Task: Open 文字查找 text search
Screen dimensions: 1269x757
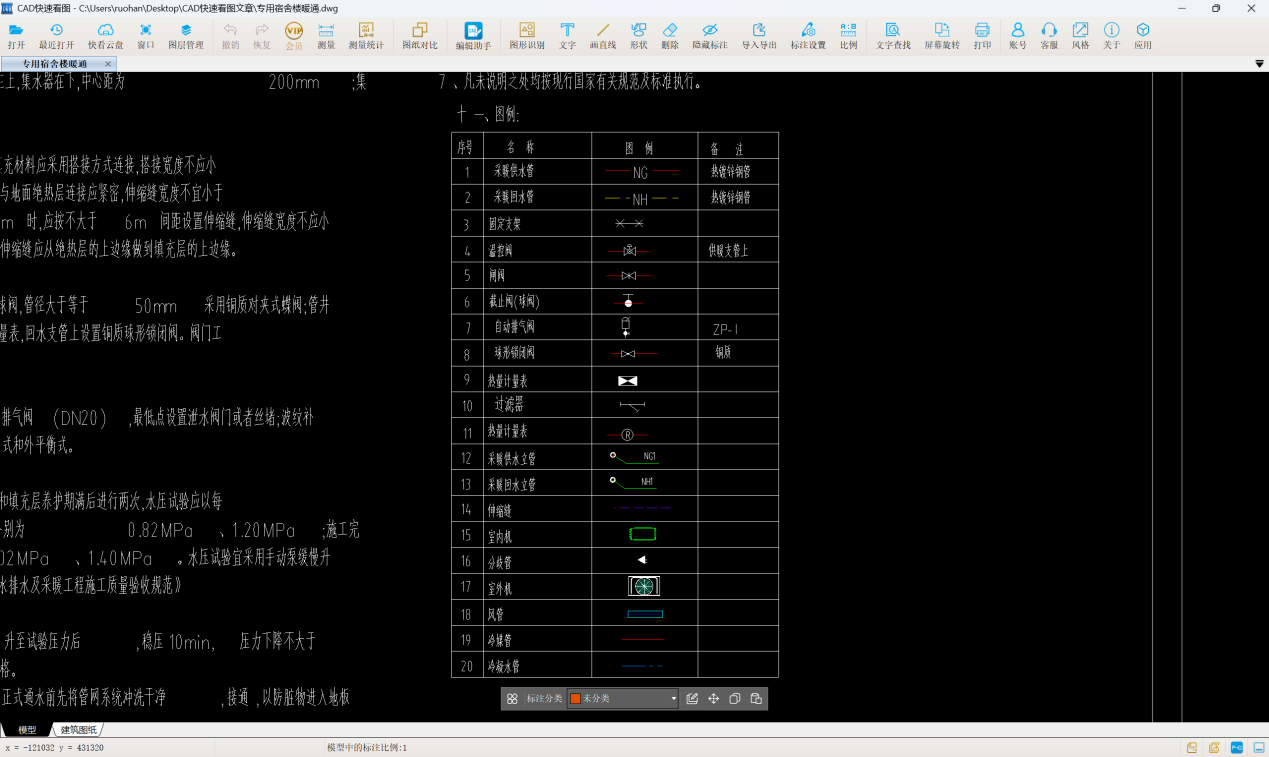Action: pos(892,36)
